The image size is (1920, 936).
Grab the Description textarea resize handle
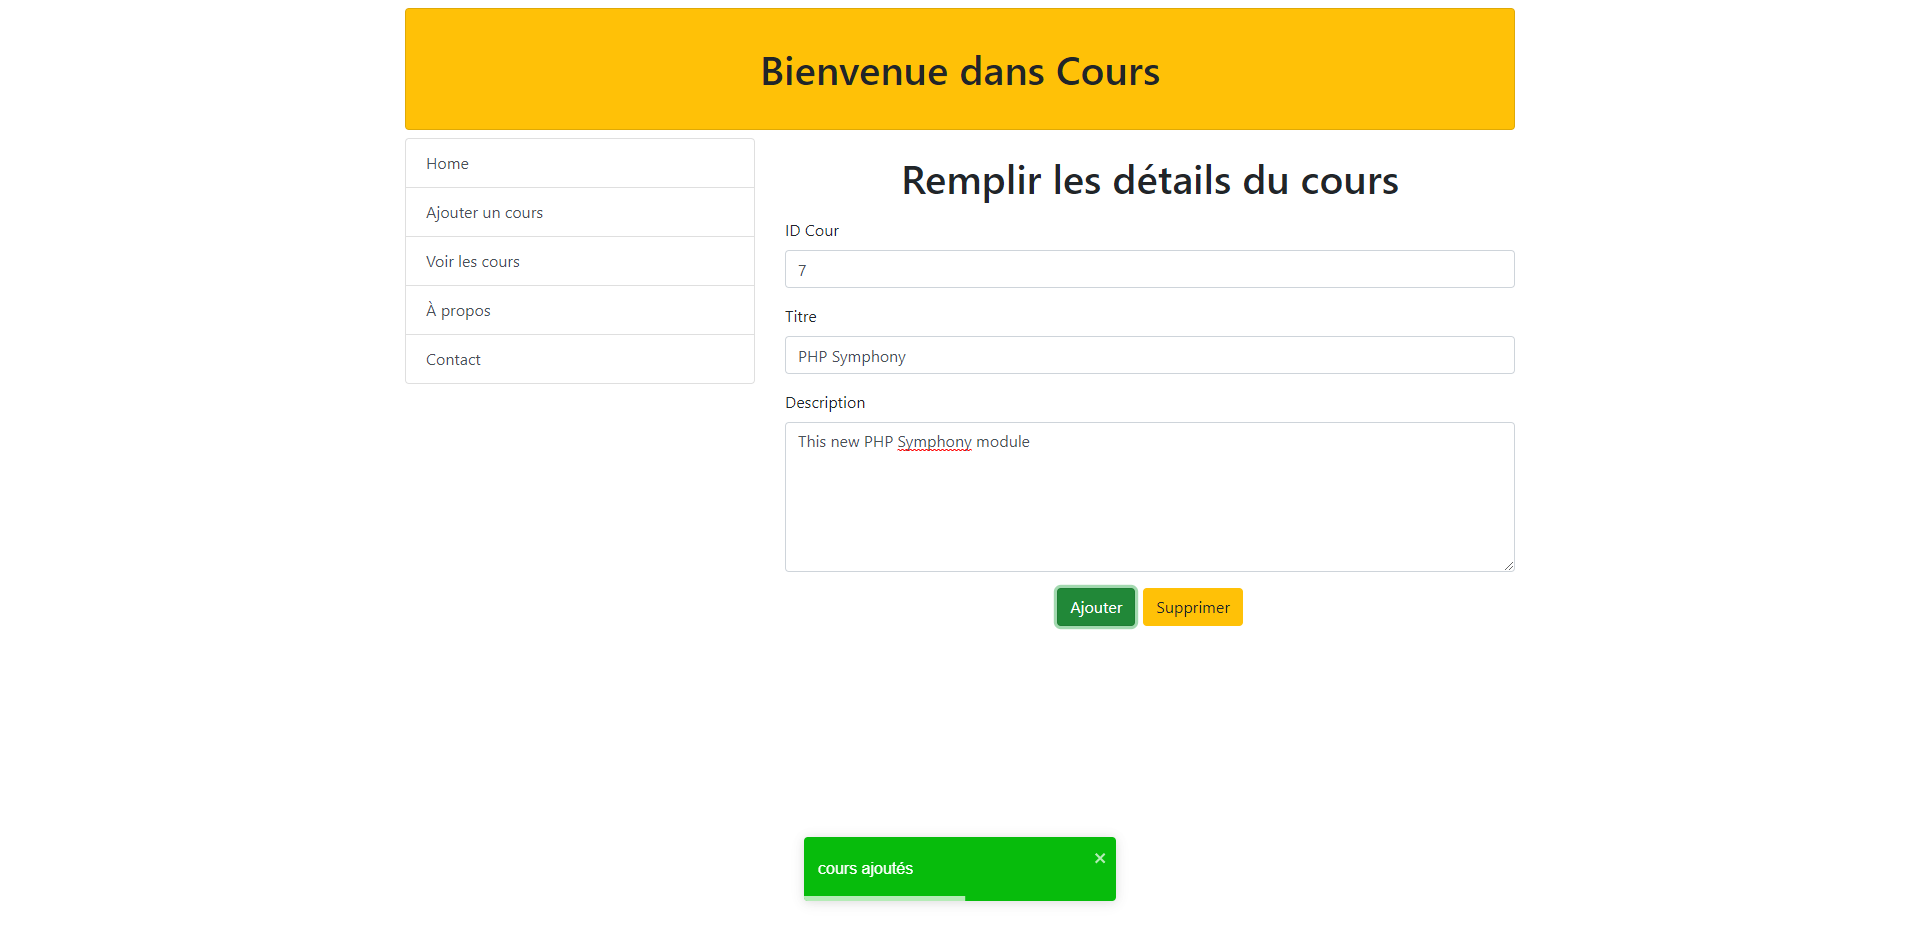coord(1508,565)
